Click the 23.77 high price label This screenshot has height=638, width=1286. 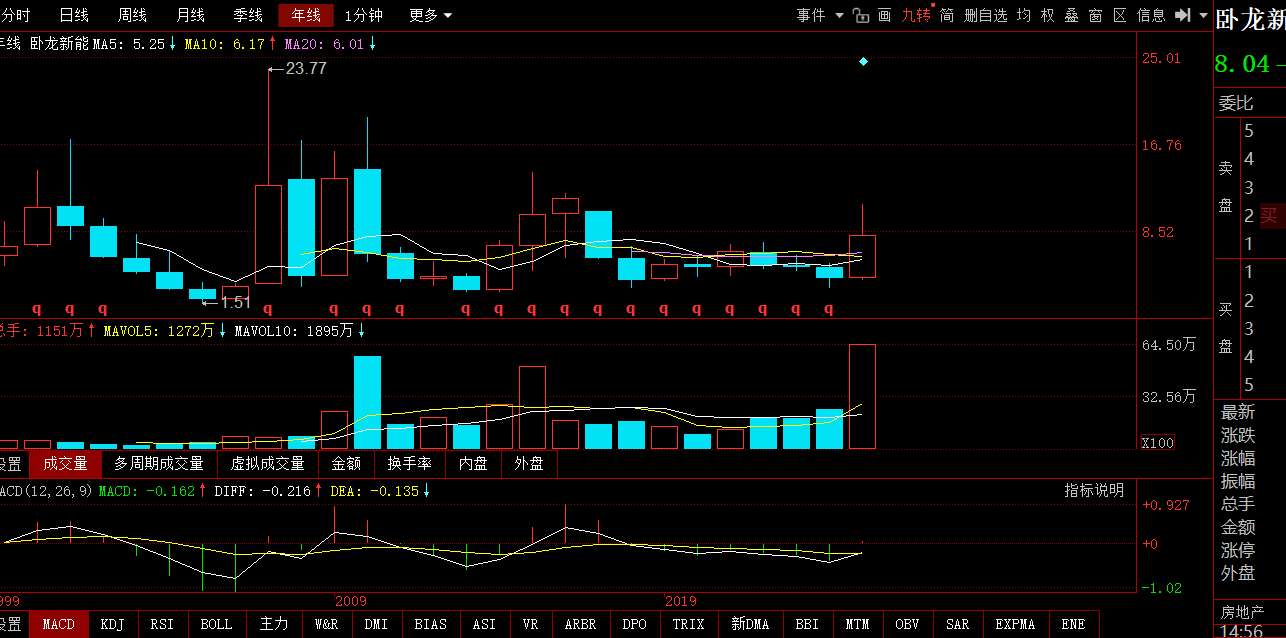pos(306,69)
